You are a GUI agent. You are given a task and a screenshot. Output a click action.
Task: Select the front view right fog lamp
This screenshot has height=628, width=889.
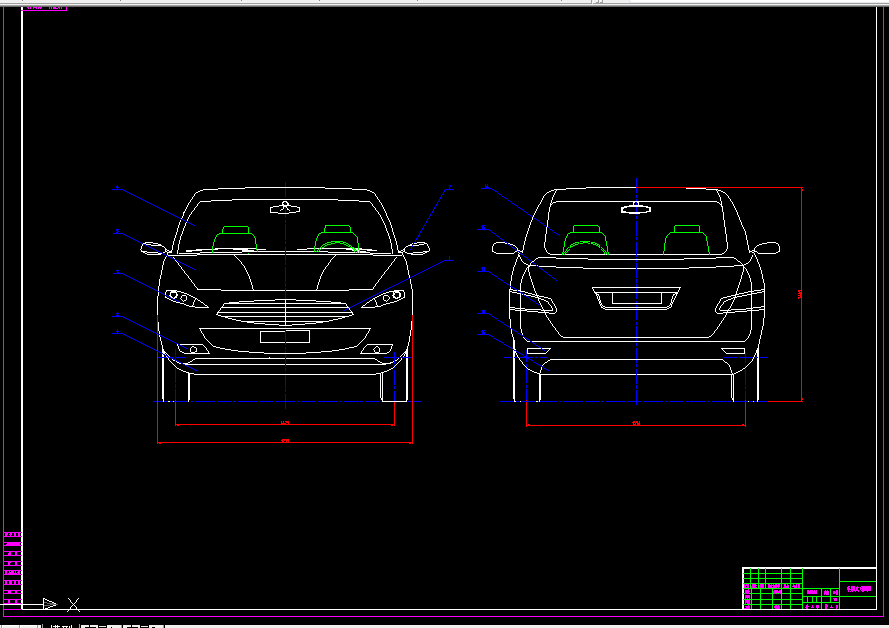pos(377,349)
